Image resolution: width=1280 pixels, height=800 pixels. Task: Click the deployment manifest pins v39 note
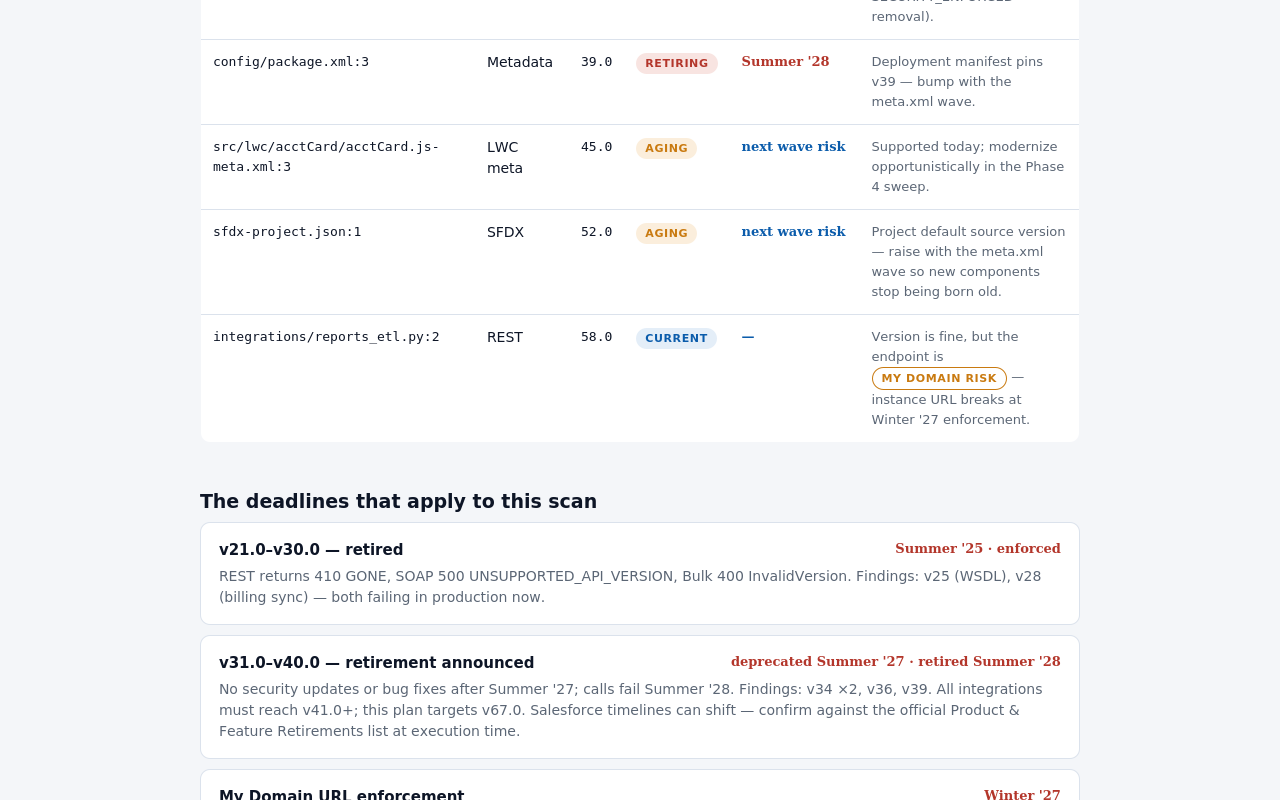[957, 82]
